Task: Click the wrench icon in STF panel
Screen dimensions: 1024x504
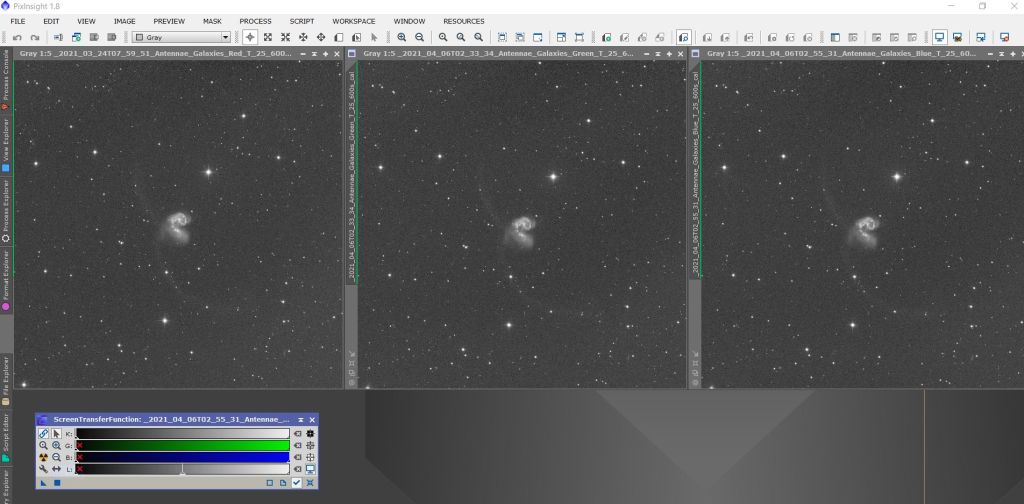Action: [43, 468]
